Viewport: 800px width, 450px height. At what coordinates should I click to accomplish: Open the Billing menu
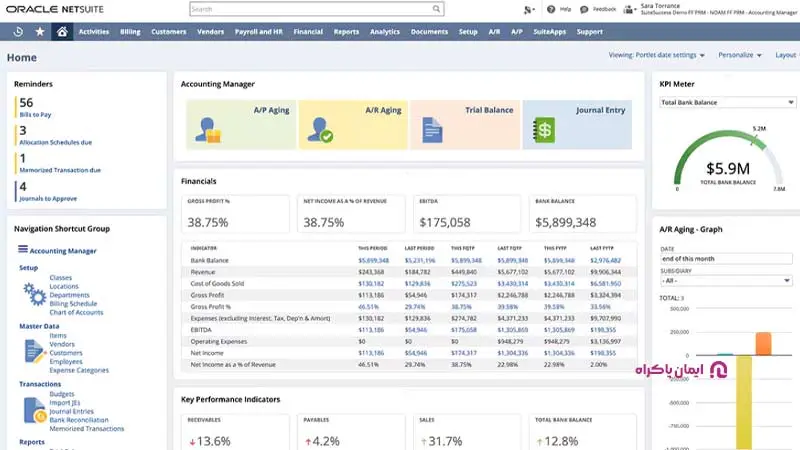pyautogui.click(x=130, y=32)
